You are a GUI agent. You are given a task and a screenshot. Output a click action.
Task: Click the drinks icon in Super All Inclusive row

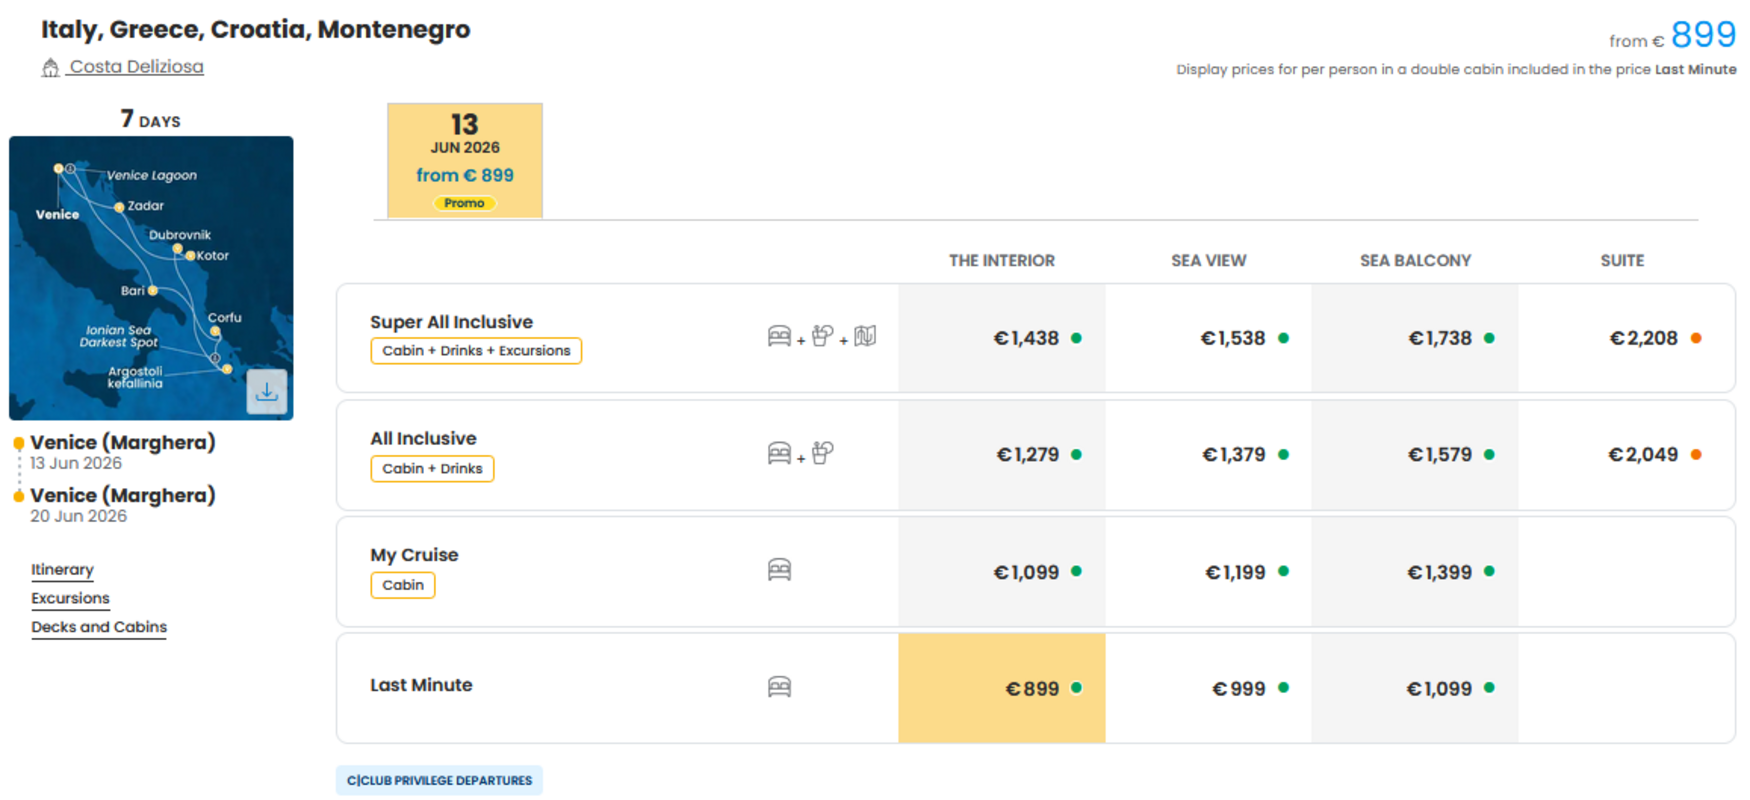click(x=822, y=336)
